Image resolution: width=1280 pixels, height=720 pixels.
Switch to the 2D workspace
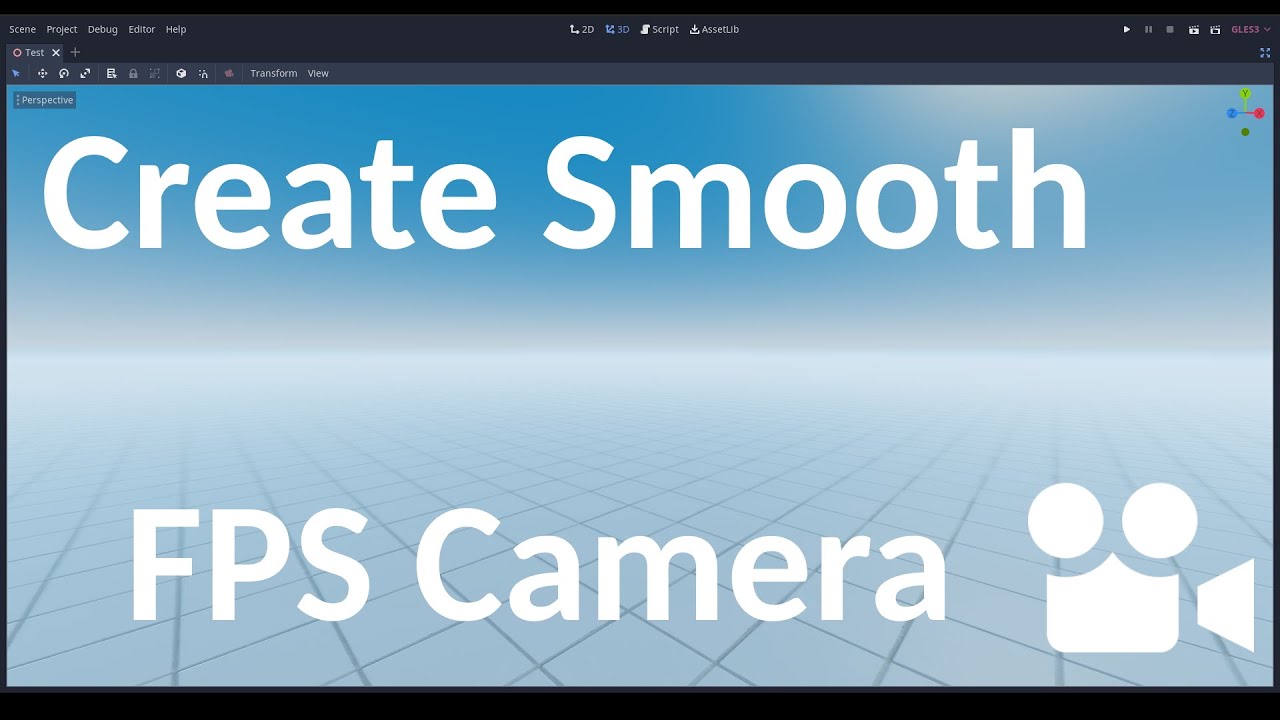pos(582,29)
